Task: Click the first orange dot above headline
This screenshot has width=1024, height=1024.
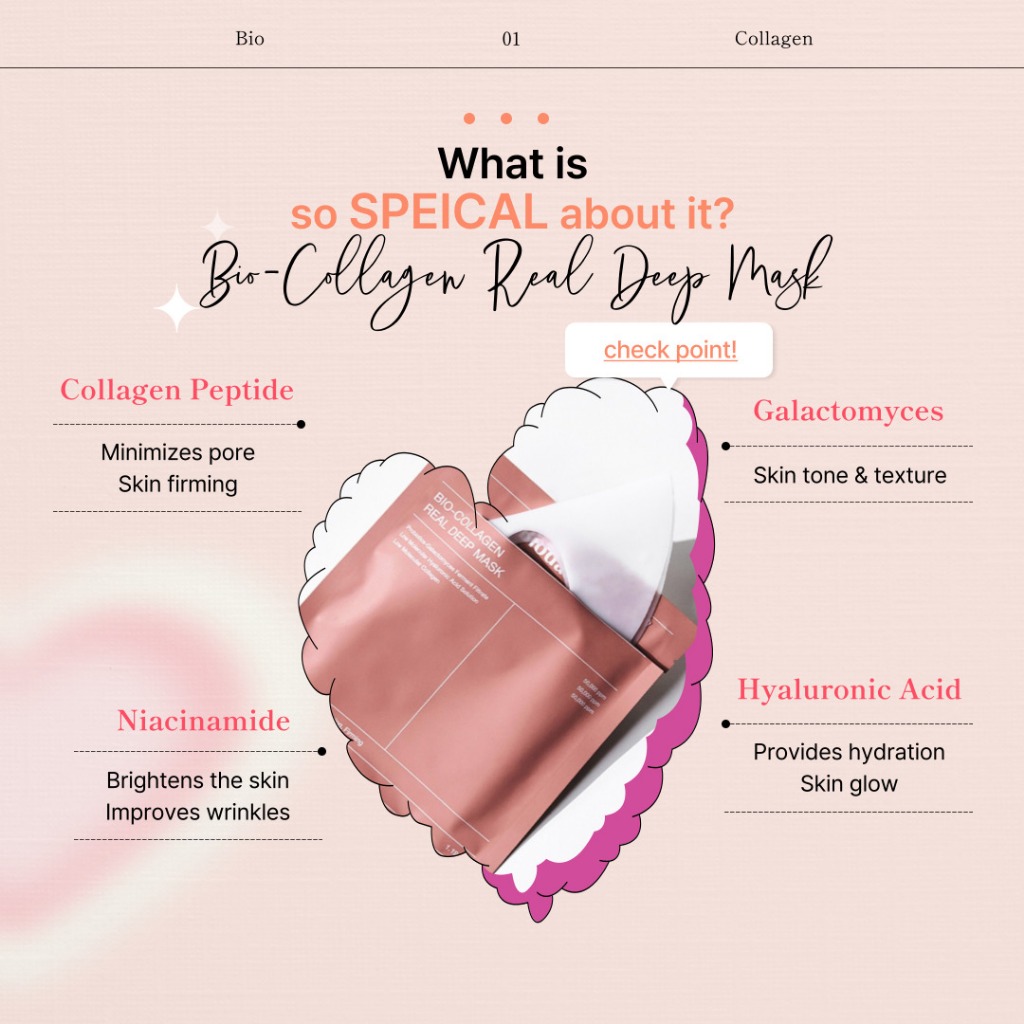Action: 469,118
